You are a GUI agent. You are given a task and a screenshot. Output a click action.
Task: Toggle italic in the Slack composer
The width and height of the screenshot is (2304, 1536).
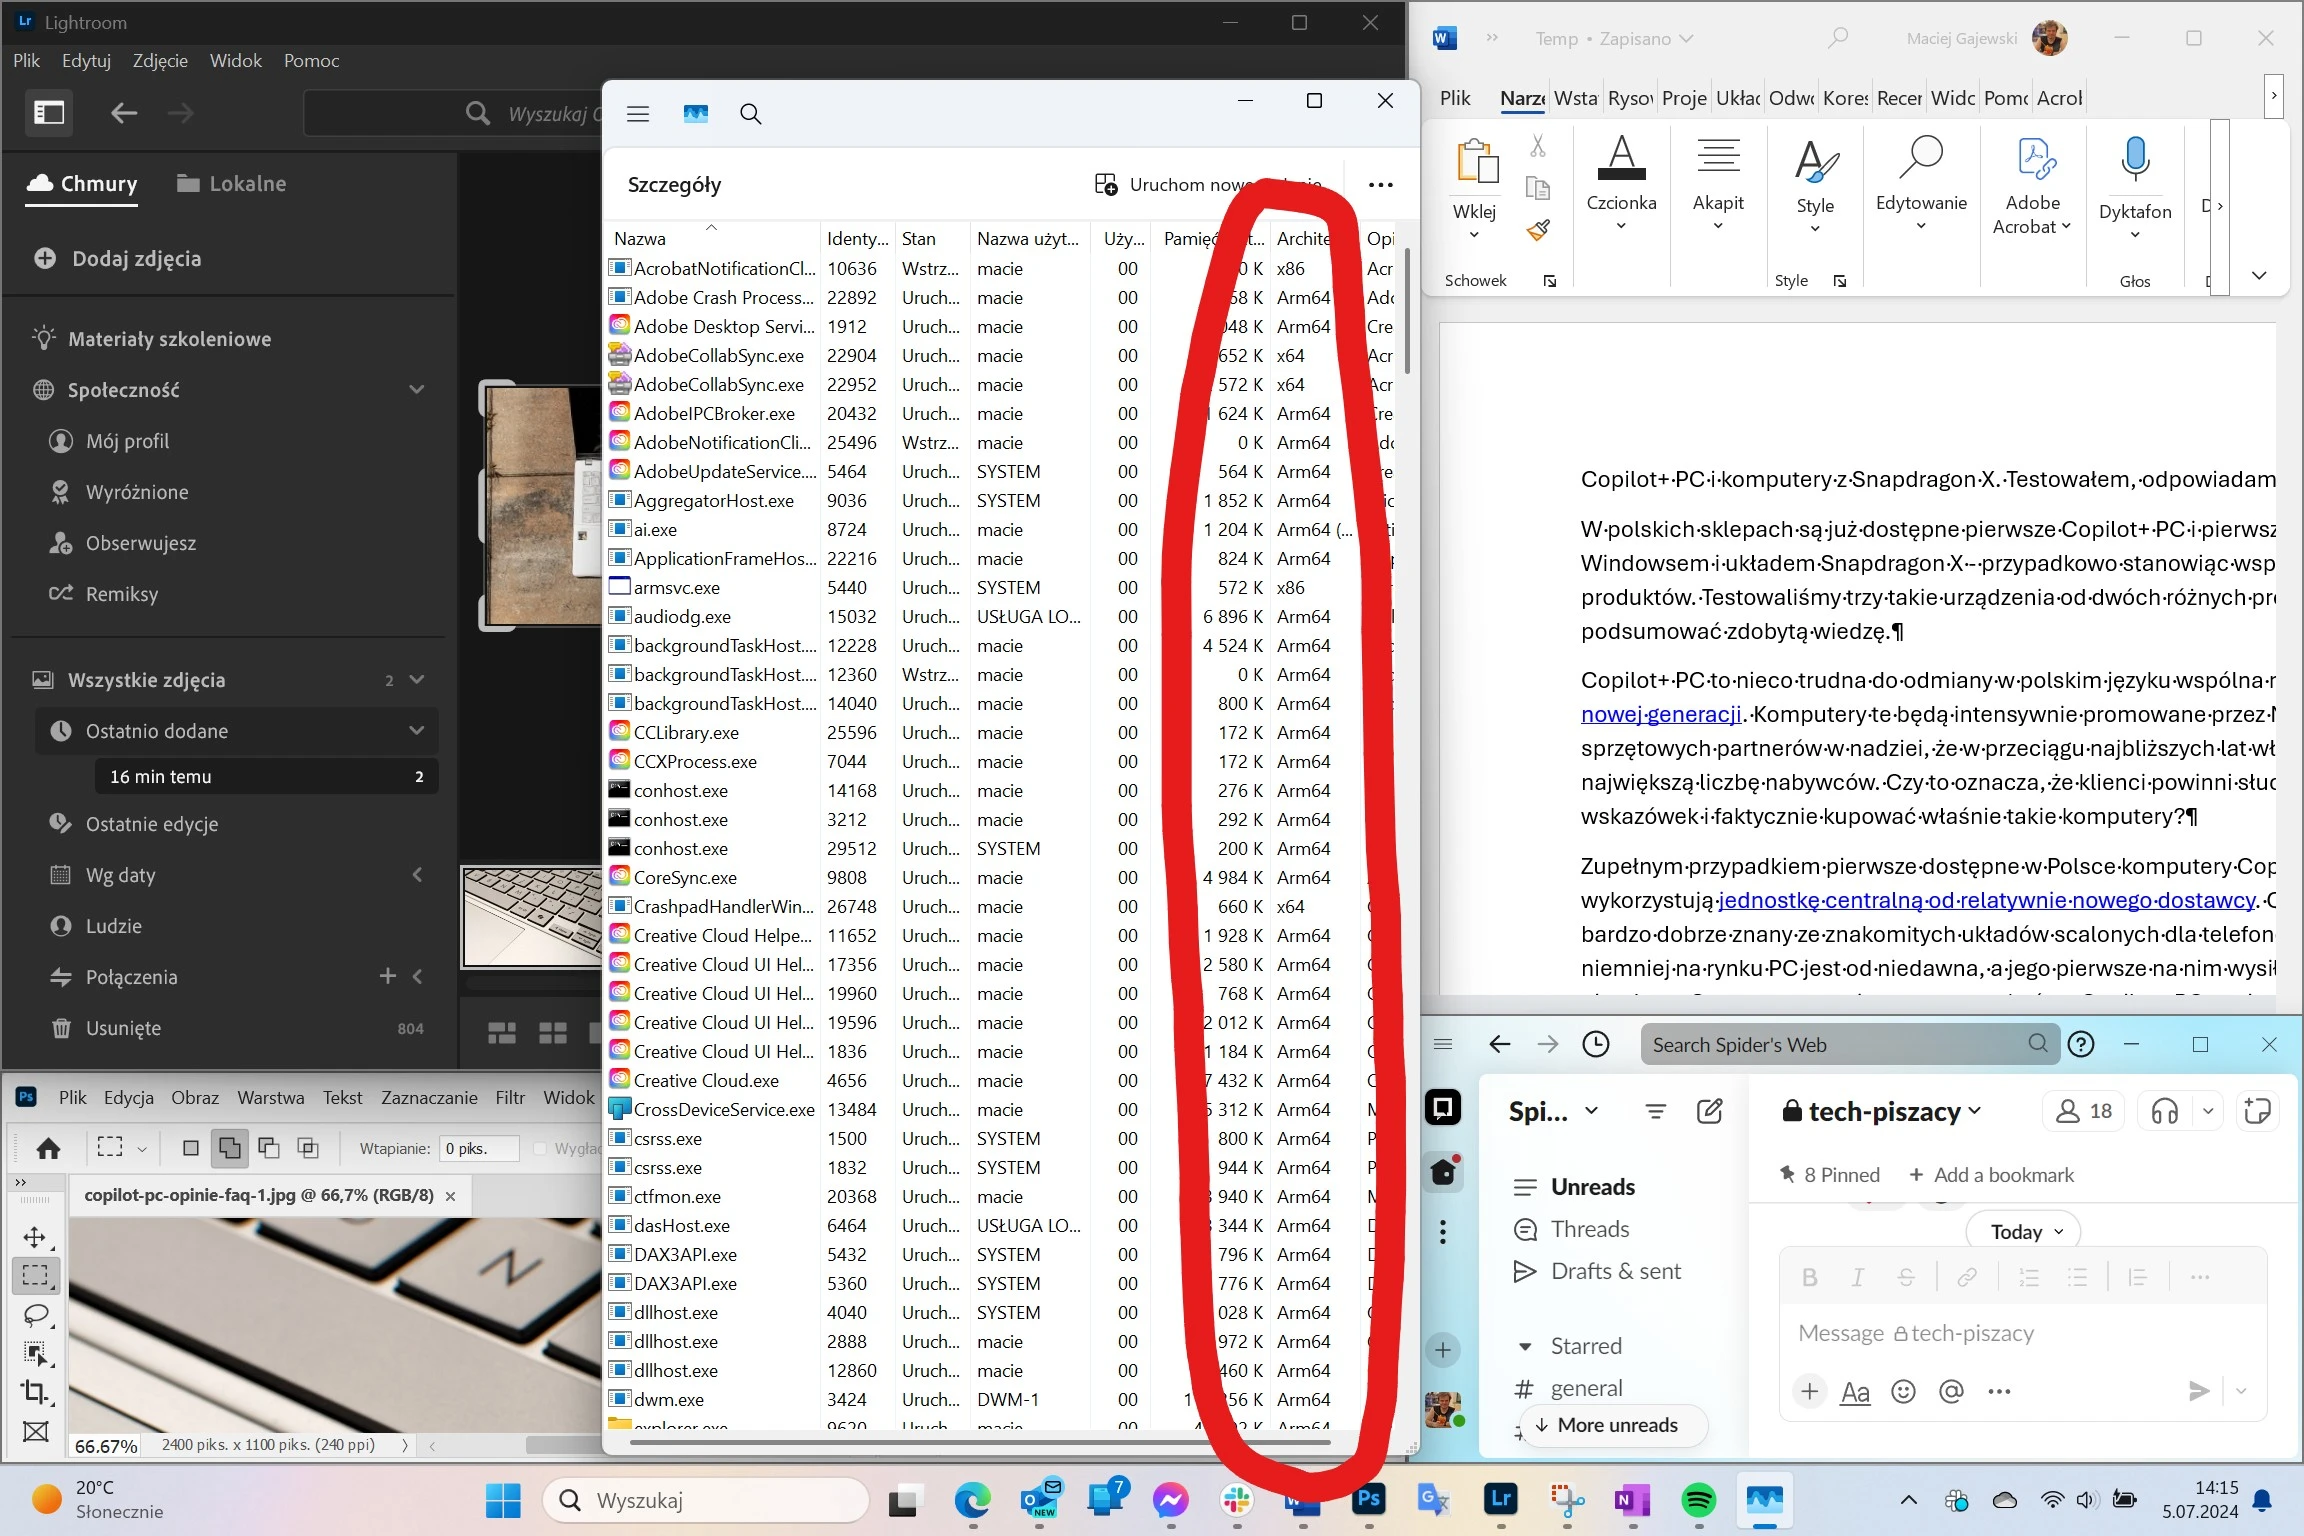pyautogui.click(x=1857, y=1277)
